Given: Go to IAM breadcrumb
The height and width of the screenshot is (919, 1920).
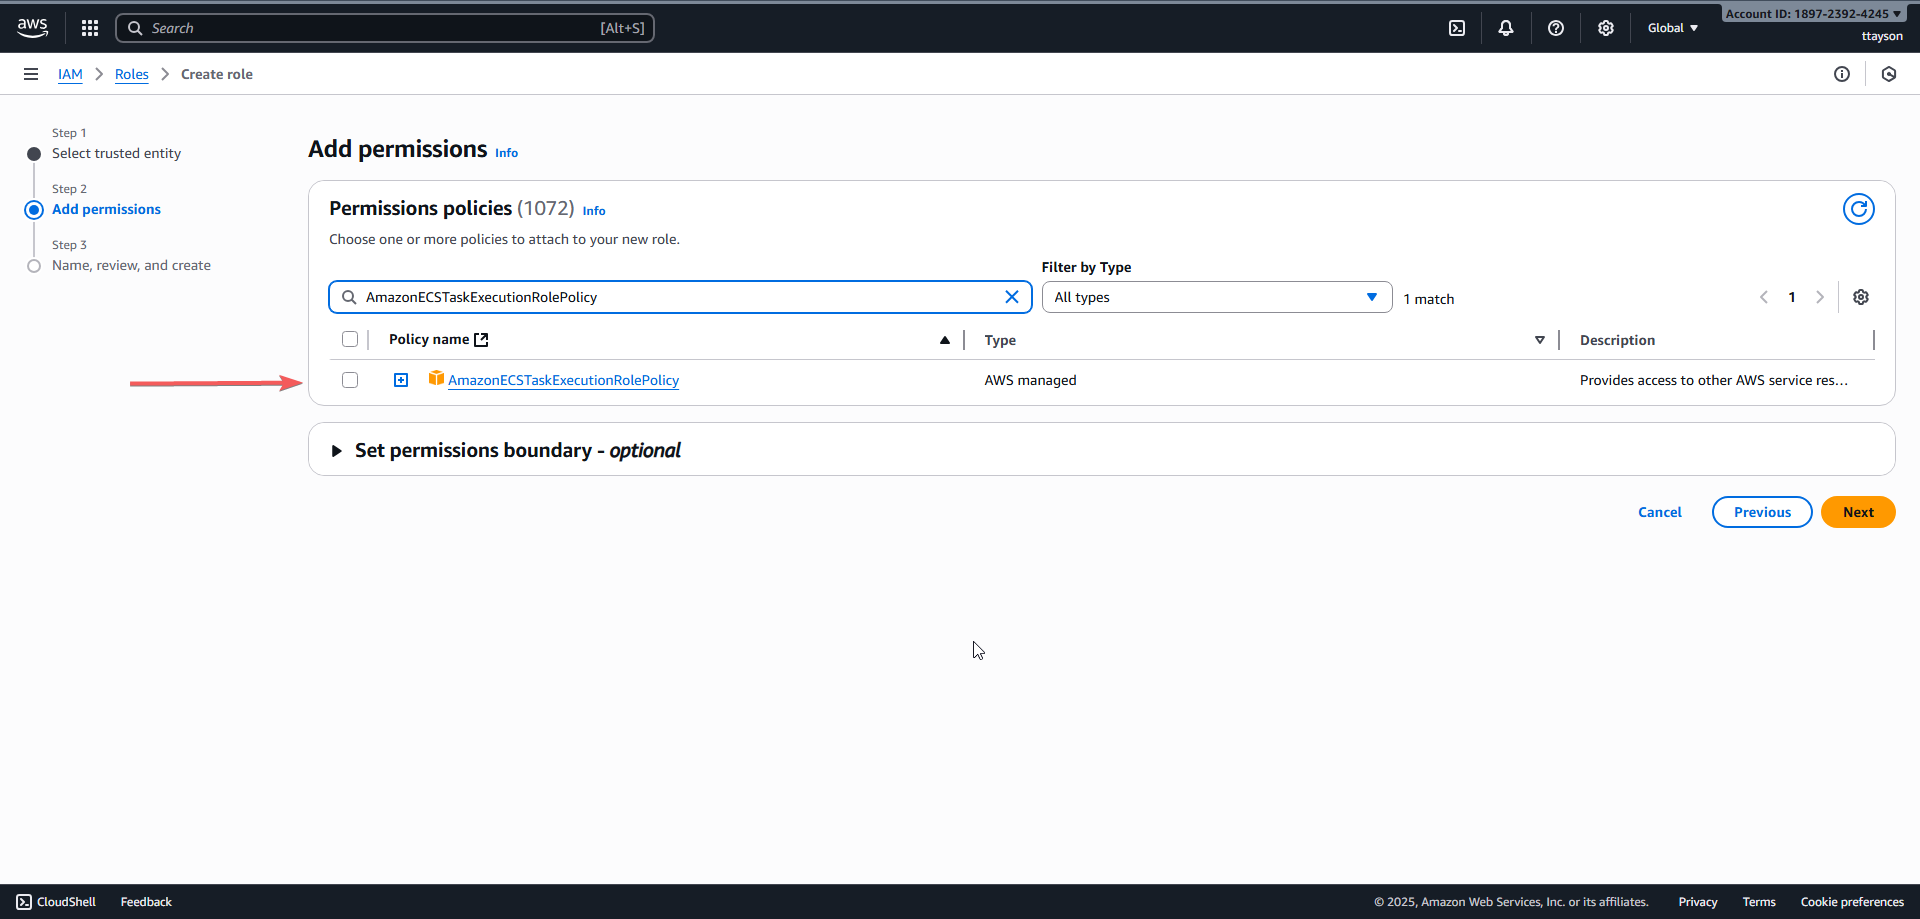Looking at the screenshot, I should tap(70, 74).
